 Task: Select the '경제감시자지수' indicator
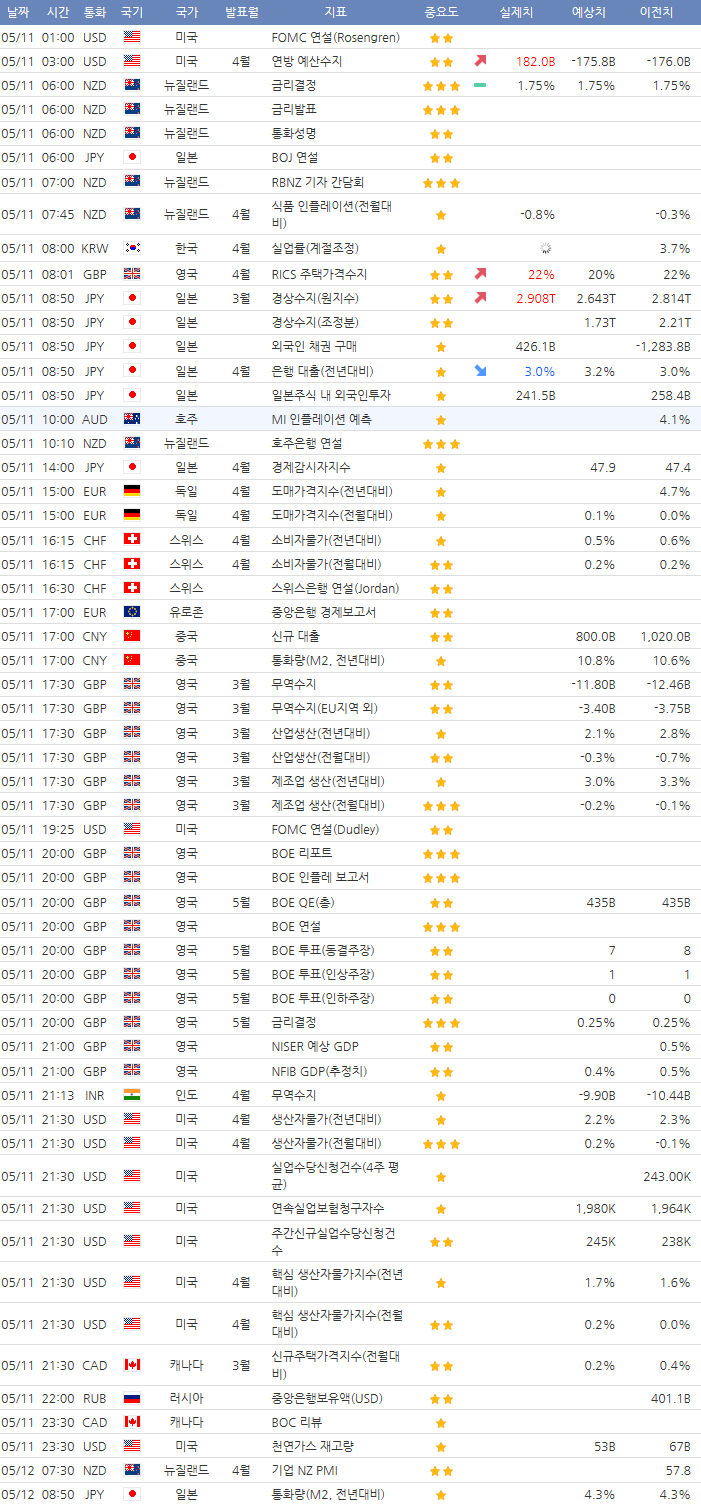(x=311, y=467)
